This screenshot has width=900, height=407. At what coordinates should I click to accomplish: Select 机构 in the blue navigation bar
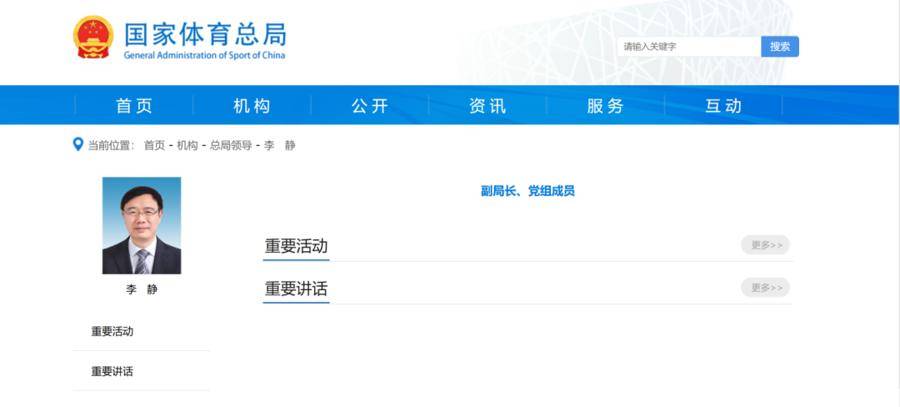[x=252, y=106]
